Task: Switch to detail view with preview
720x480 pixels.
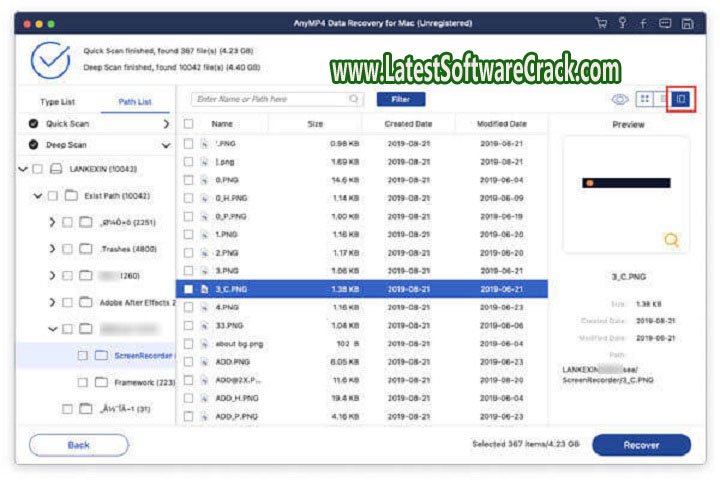Action: 681,99
